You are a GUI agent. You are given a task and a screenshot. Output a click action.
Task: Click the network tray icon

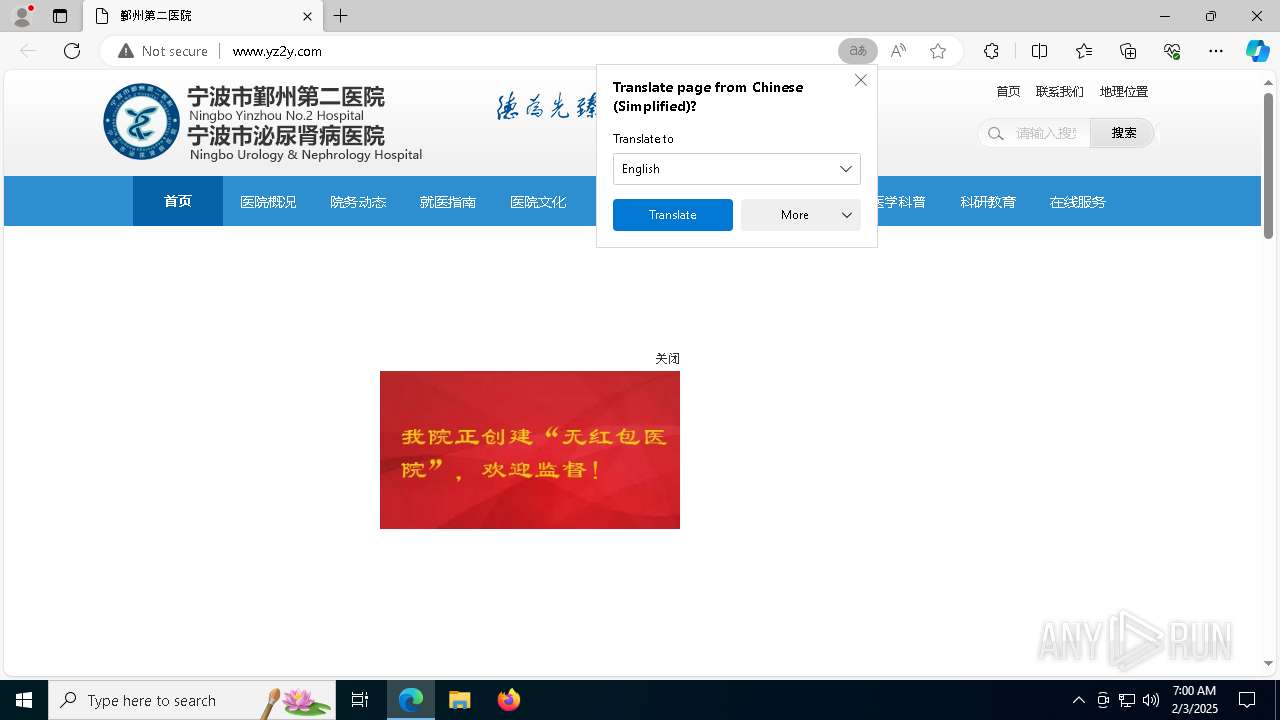[x=1127, y=700]
